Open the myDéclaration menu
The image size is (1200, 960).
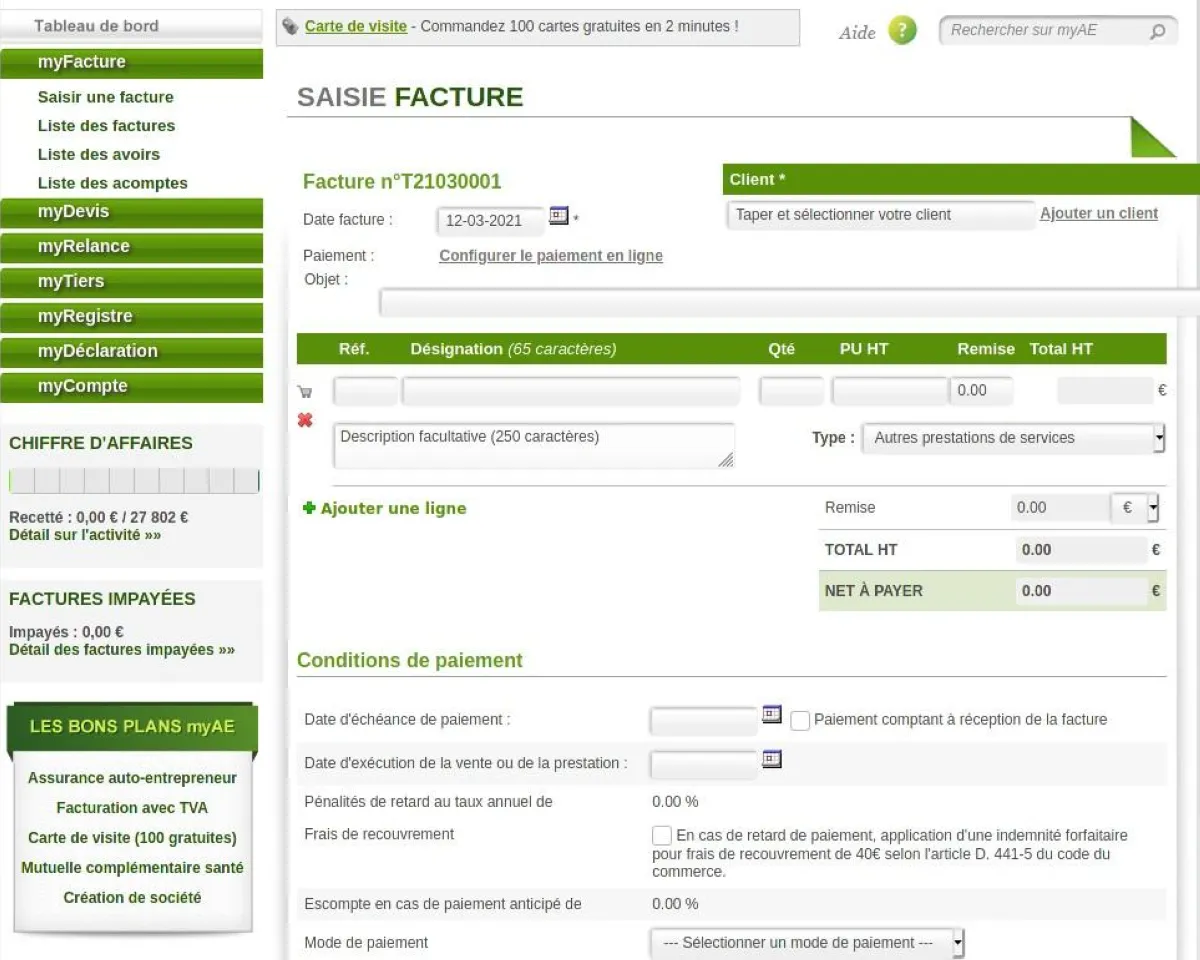point(131,352)
